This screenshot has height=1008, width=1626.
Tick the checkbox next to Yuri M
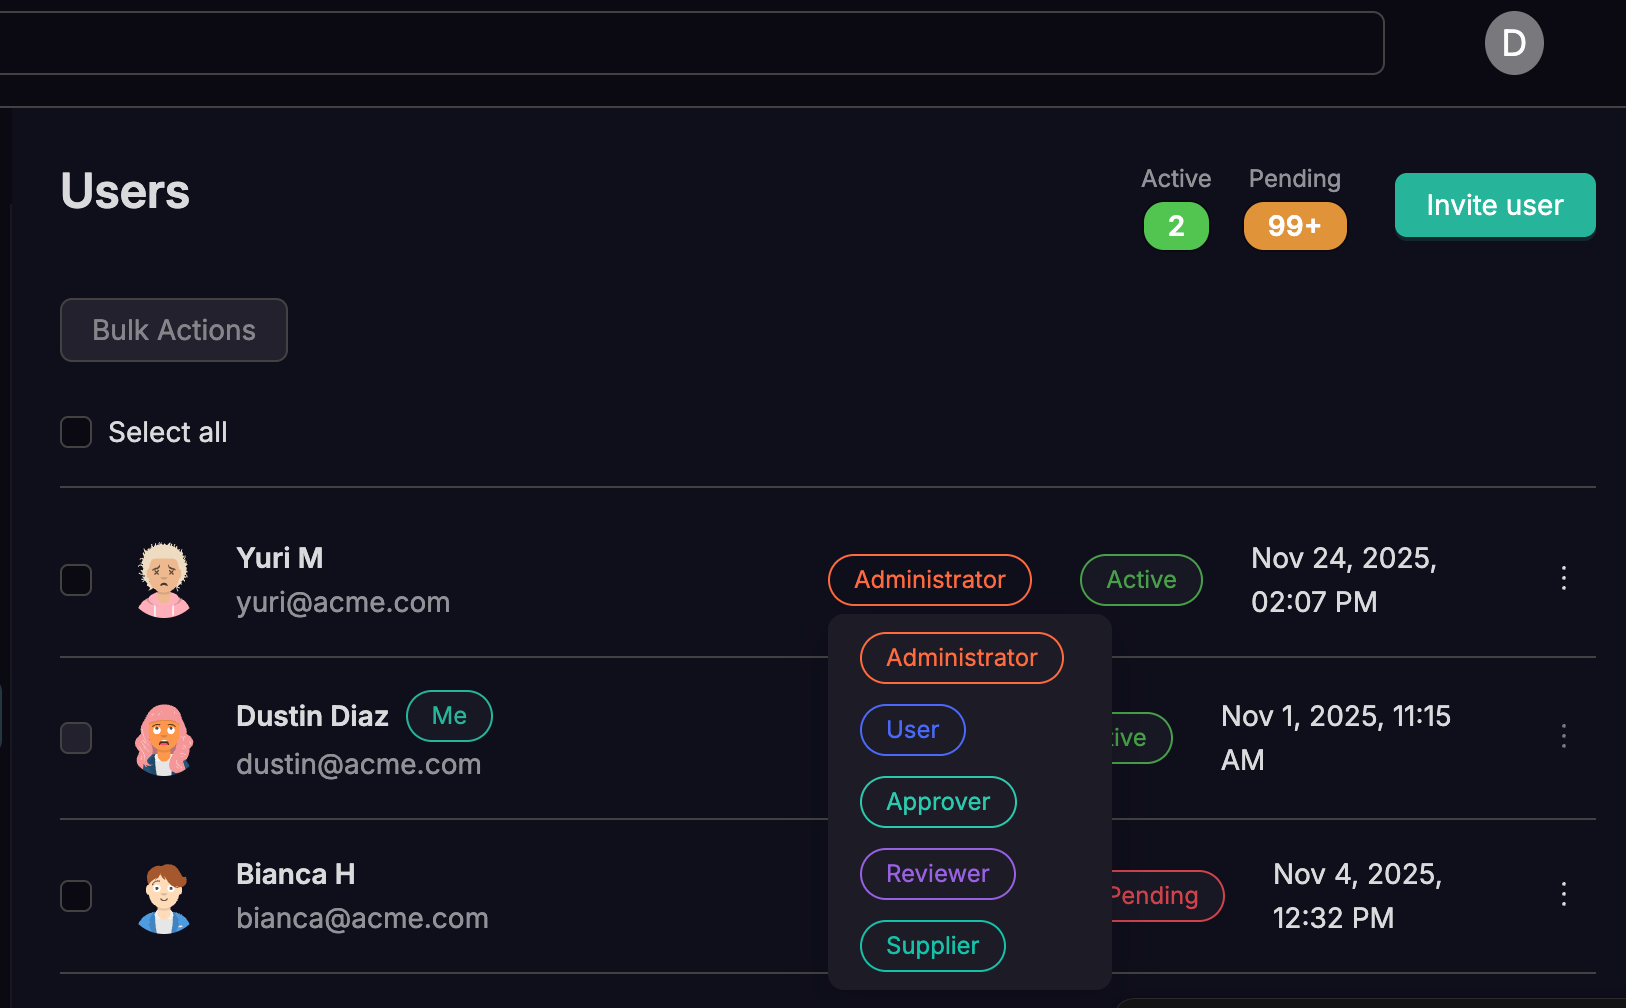76,580
